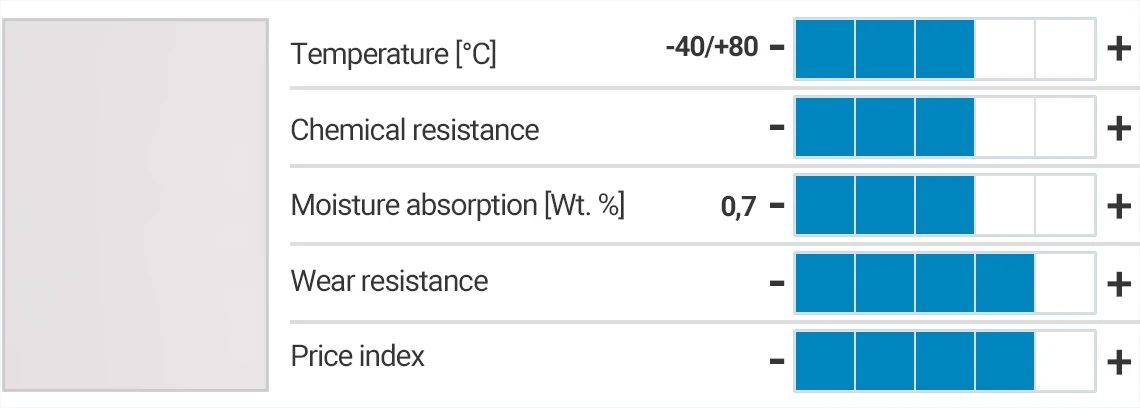Click the plus icon for Chemical resistance
The height and width of the screenshot is (408, 1140).
click(x=1119, y=128)
